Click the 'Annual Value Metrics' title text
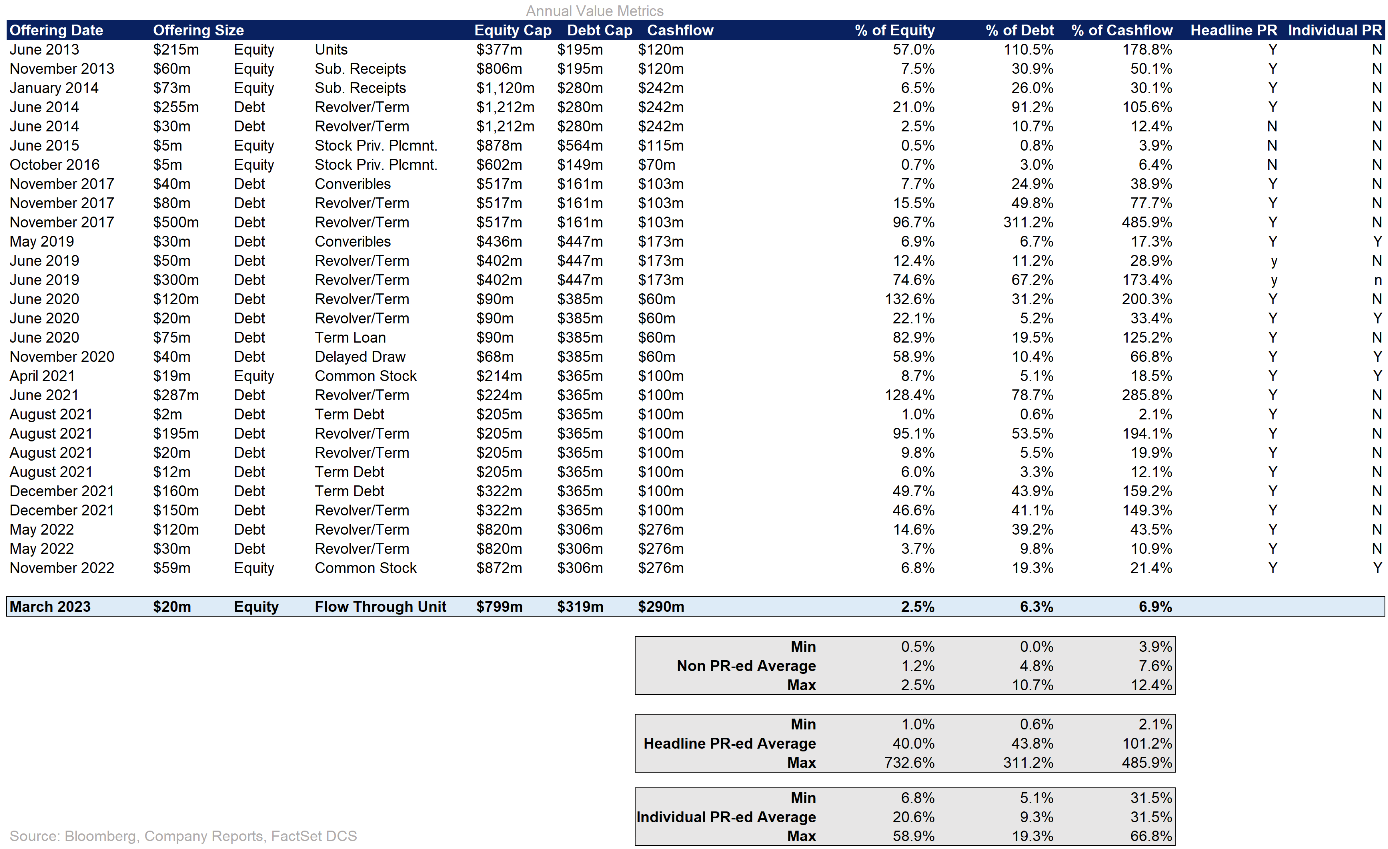1388x849 pixels. [595, 11]
